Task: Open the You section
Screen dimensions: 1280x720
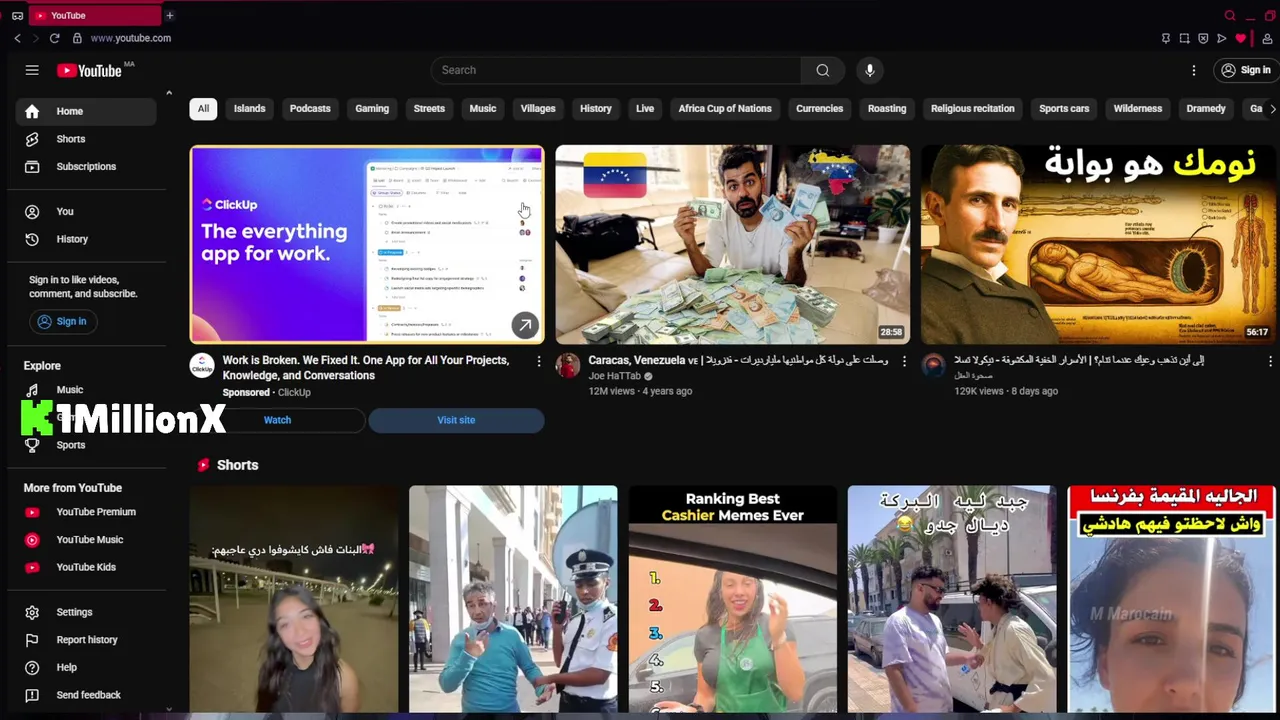Action: coord(86,211)
